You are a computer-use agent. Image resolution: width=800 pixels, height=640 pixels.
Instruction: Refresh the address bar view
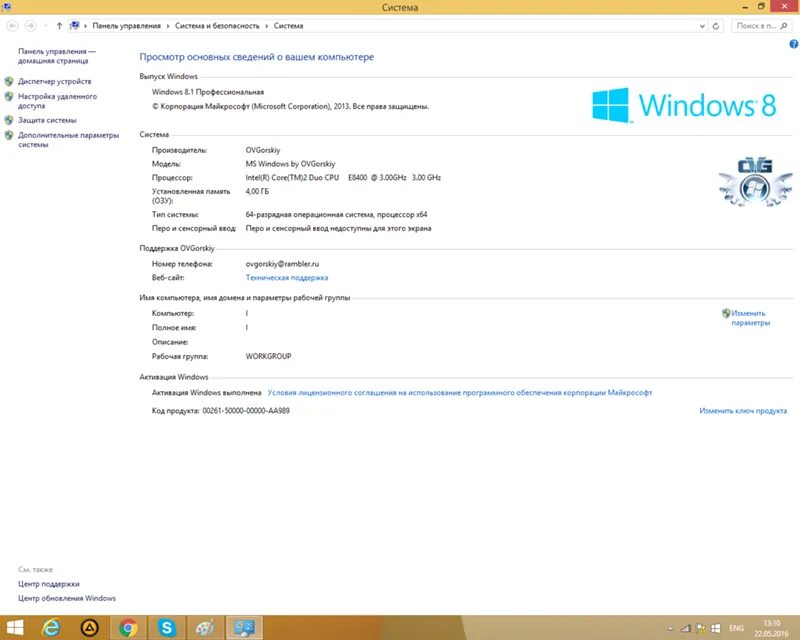pos(716,26)
